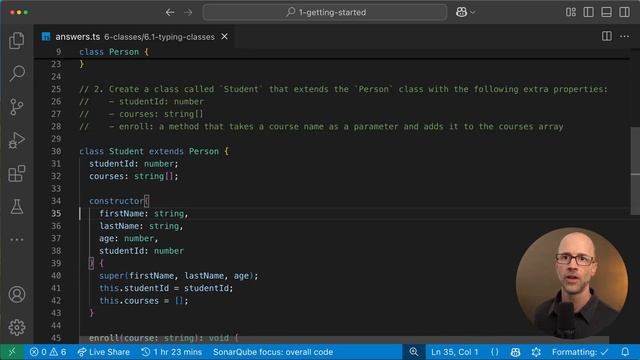Click the this.courses = [] line

pos(144,301)
